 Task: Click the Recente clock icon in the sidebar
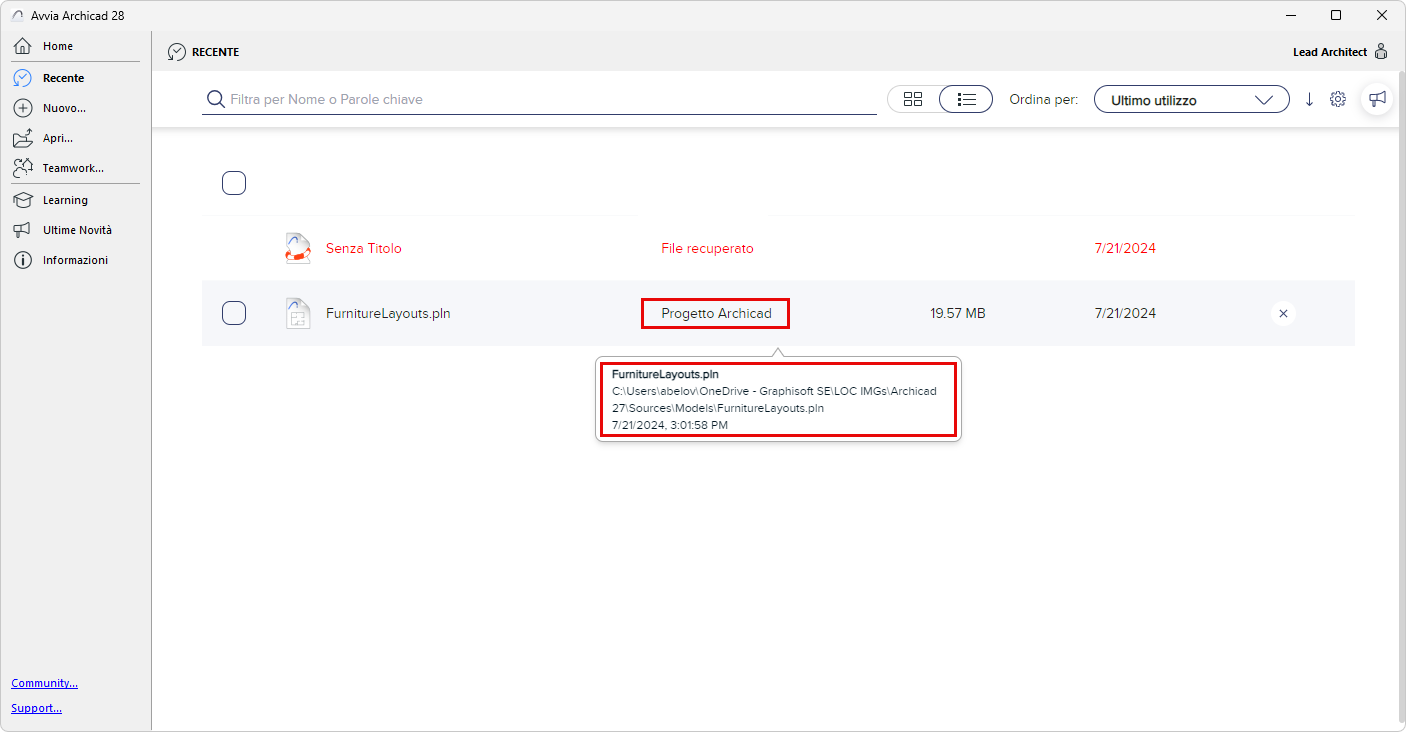23,78
